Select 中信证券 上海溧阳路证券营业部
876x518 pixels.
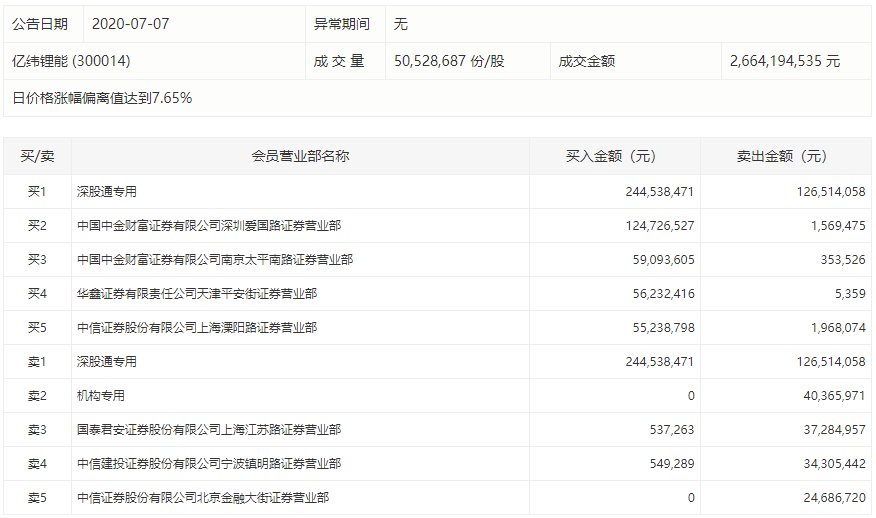[197, 328]
